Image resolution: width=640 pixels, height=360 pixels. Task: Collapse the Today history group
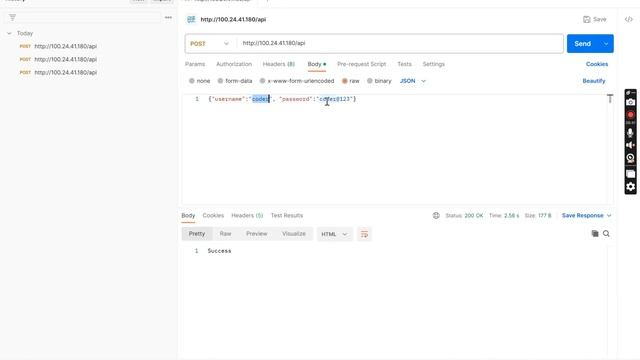point(9,33)
